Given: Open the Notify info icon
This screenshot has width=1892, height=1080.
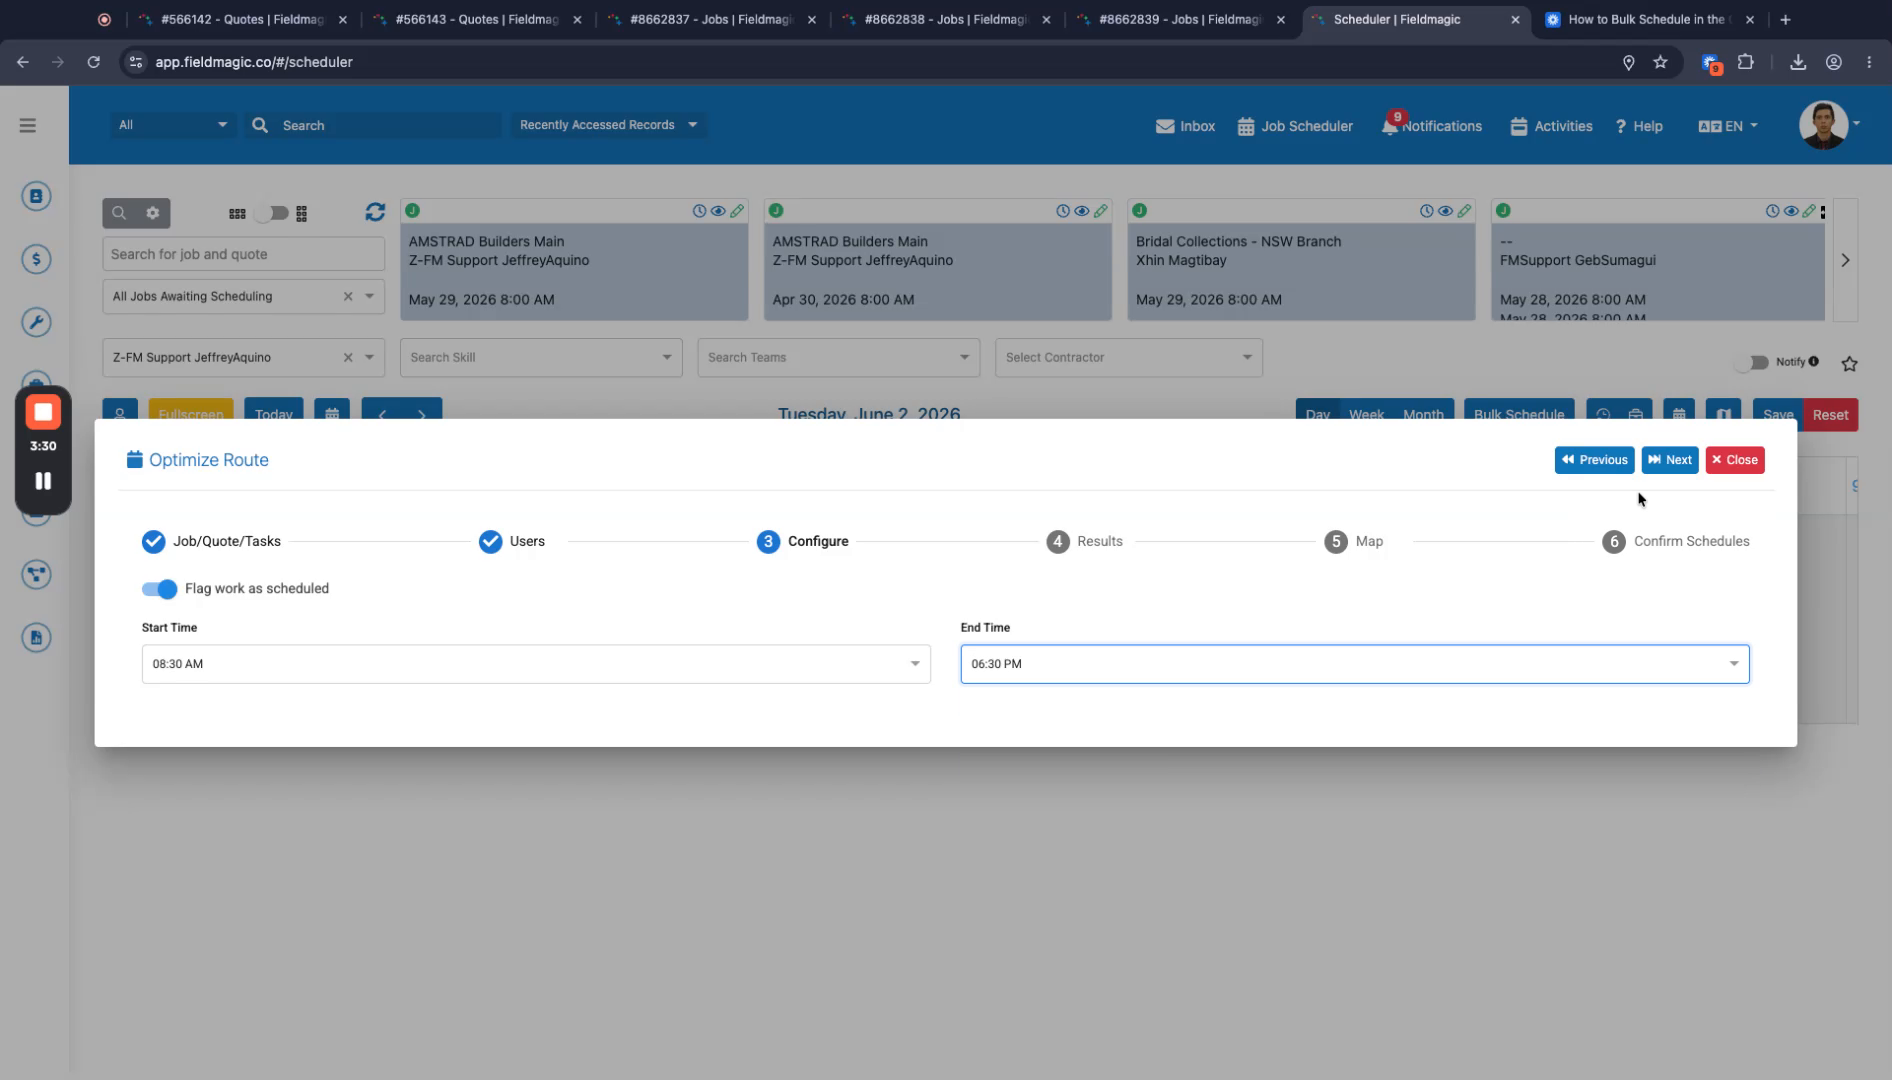Looking at the screenshot, I should (1814, 361).
